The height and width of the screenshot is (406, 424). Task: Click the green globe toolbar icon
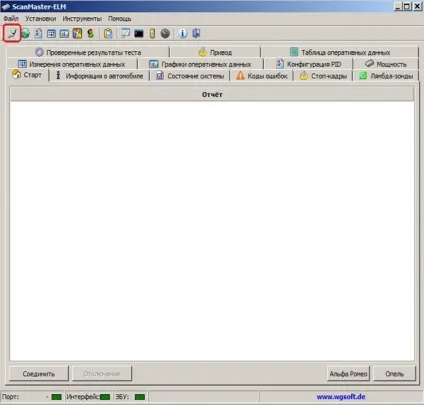[x=25, y=33]
